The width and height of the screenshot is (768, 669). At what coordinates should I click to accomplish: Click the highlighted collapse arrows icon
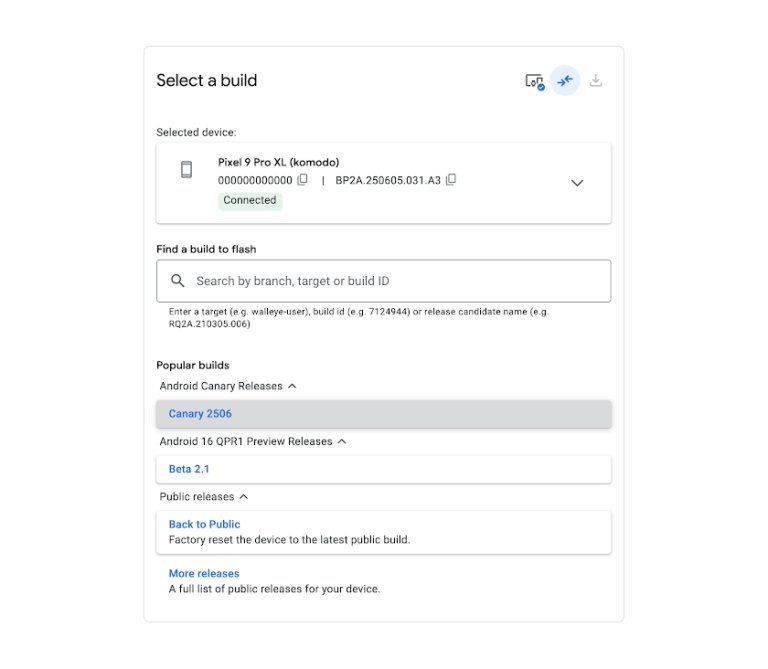(x=565, y=81)
